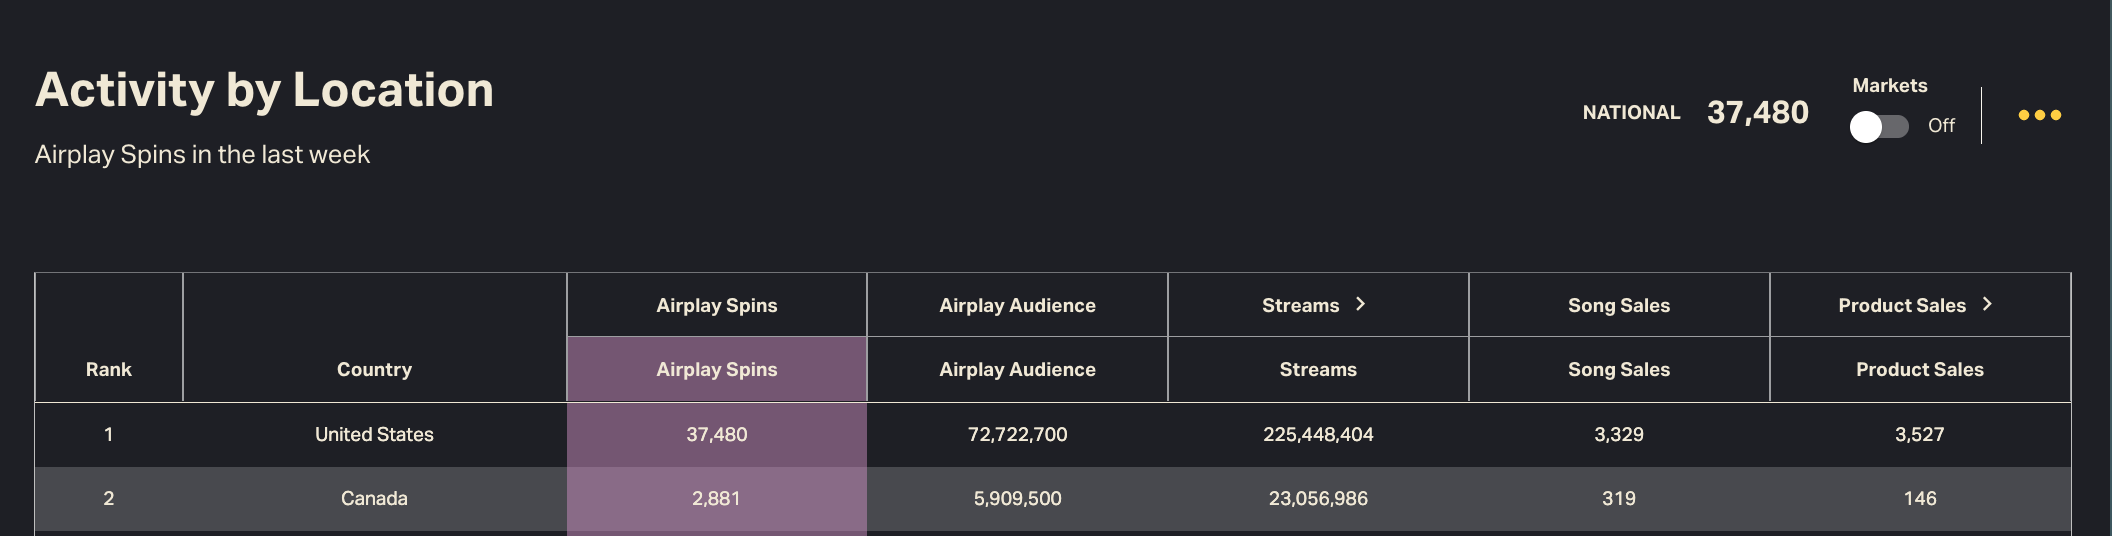
Task: Click the National total 37,480 figure
Action: 1757,112
